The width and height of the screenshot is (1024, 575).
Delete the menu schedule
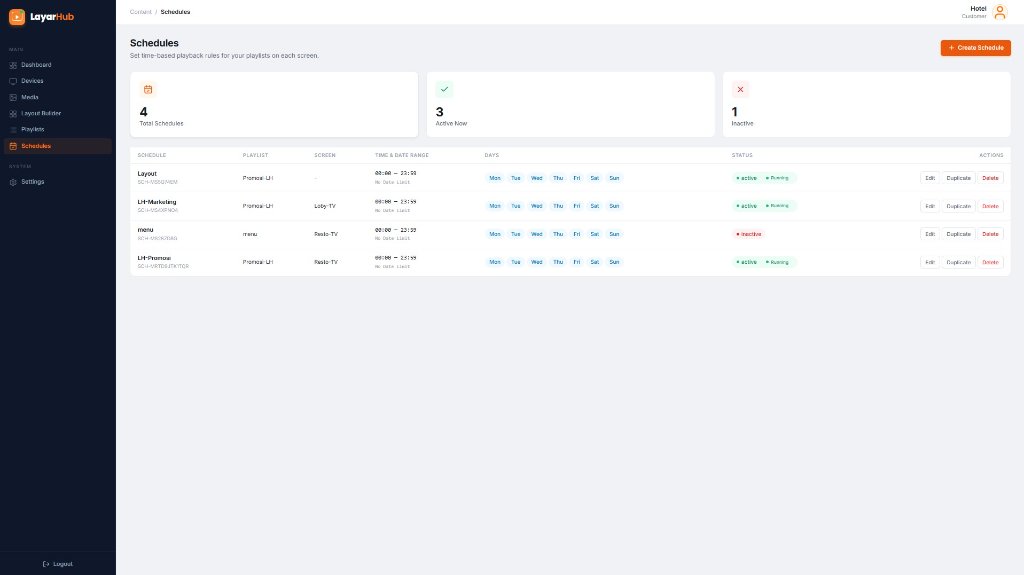pyautogui.click(x=990, y=234)
